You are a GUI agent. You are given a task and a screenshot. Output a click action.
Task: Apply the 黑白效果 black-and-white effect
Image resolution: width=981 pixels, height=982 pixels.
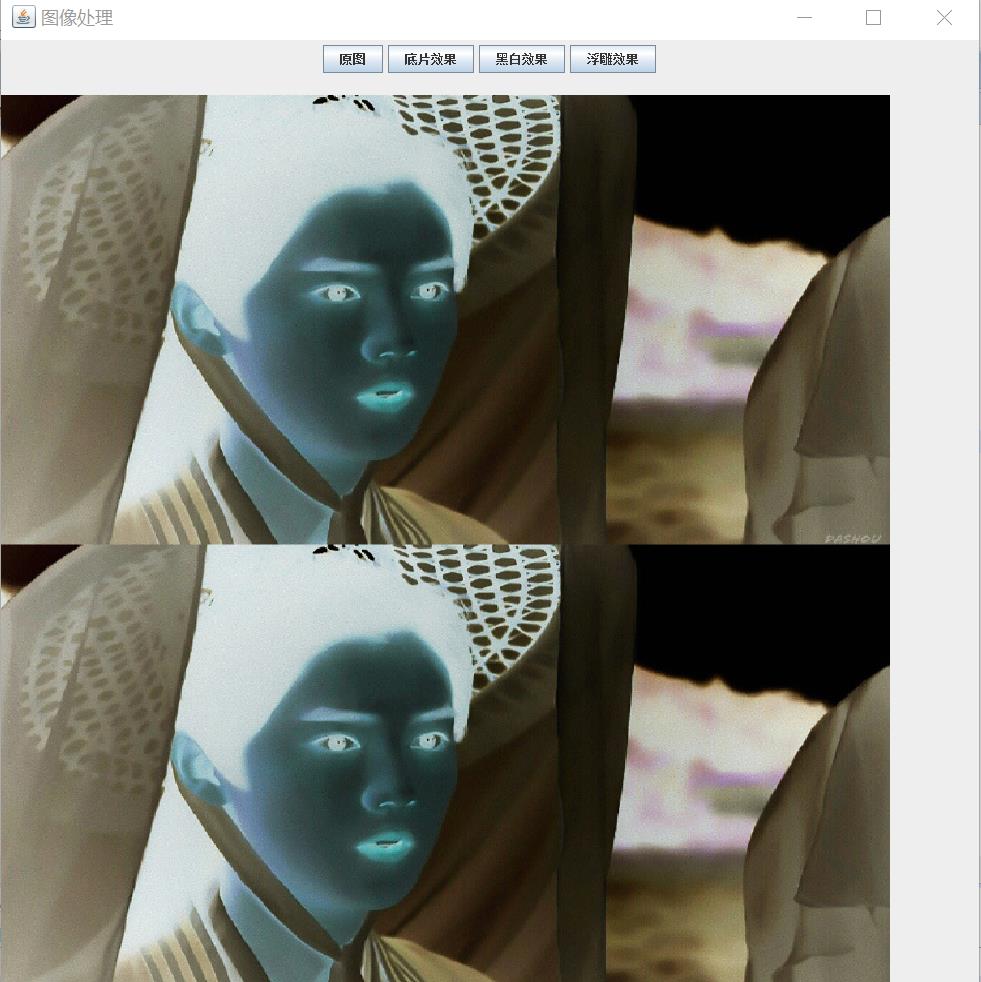pyautogui.click(x=522, y=59)
